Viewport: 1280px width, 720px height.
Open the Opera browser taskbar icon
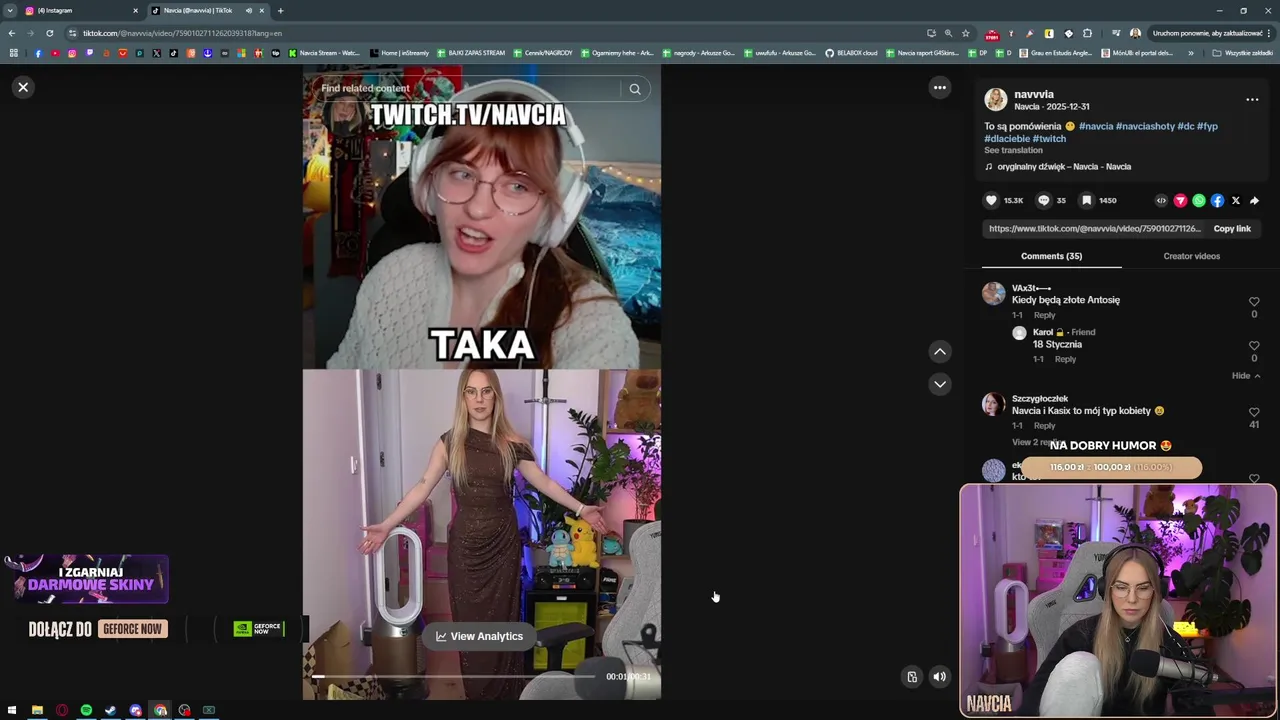tap(62, 710)
